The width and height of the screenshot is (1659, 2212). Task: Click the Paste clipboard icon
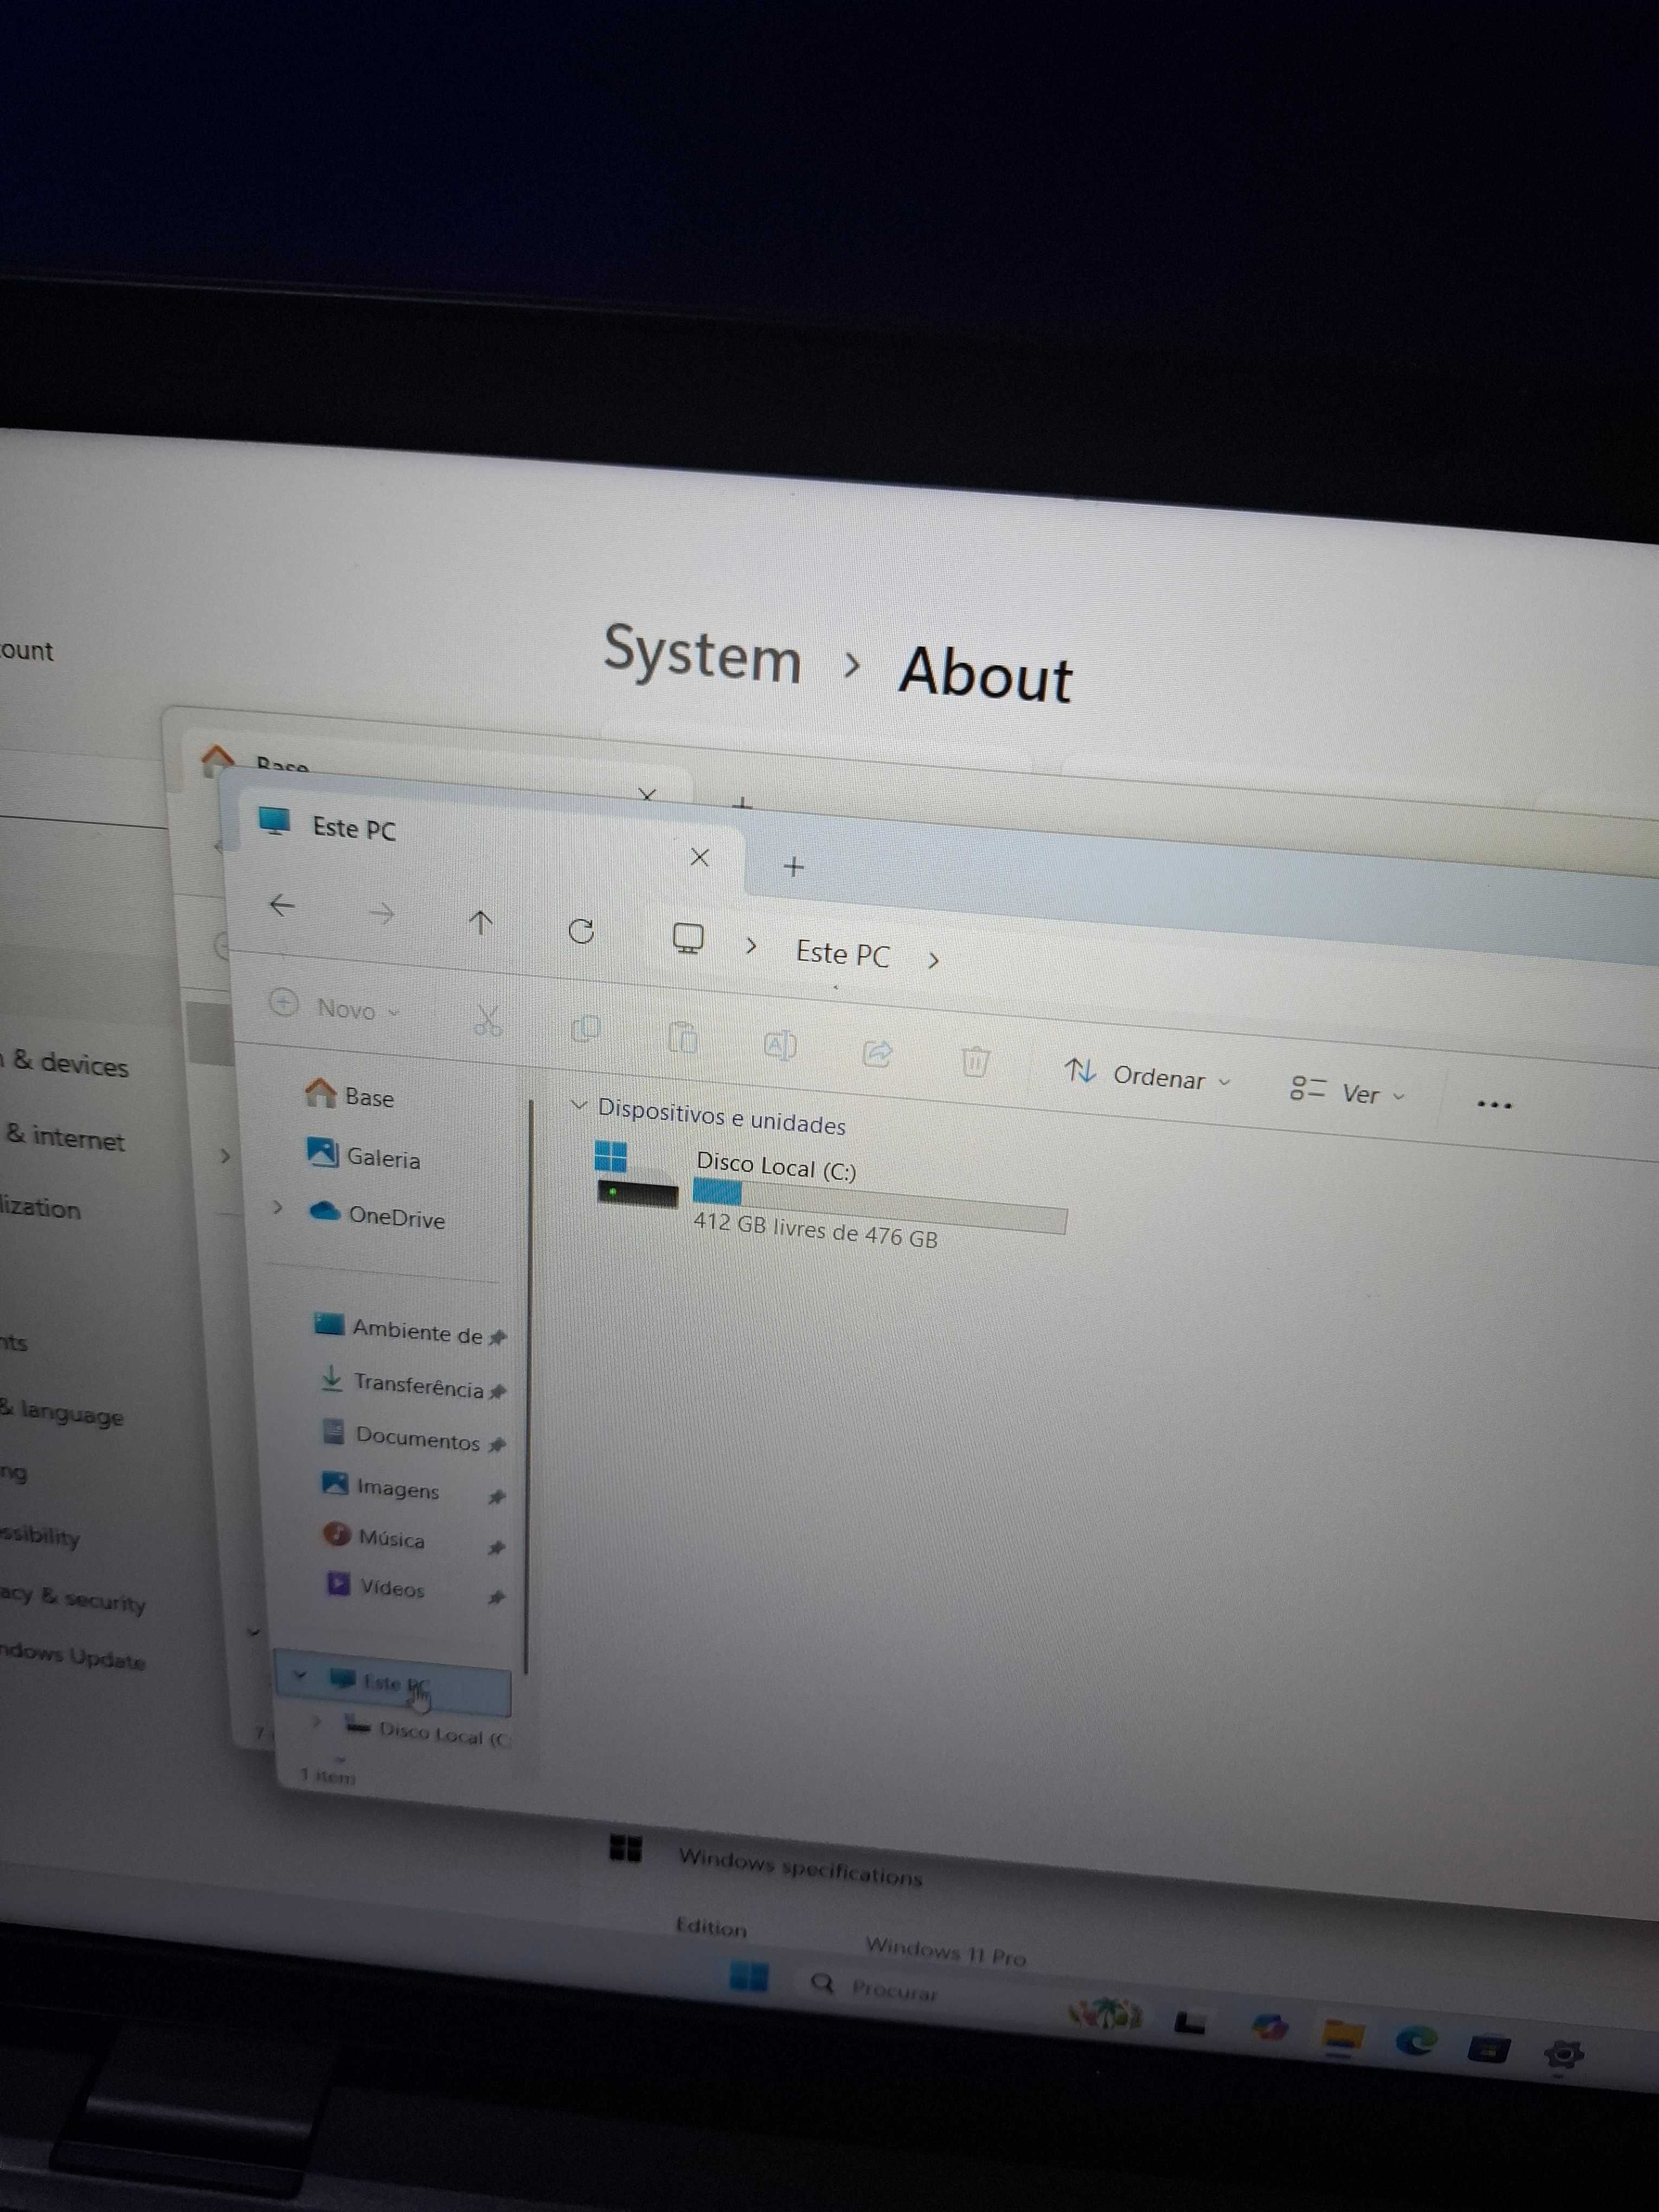pos(682,1037)
